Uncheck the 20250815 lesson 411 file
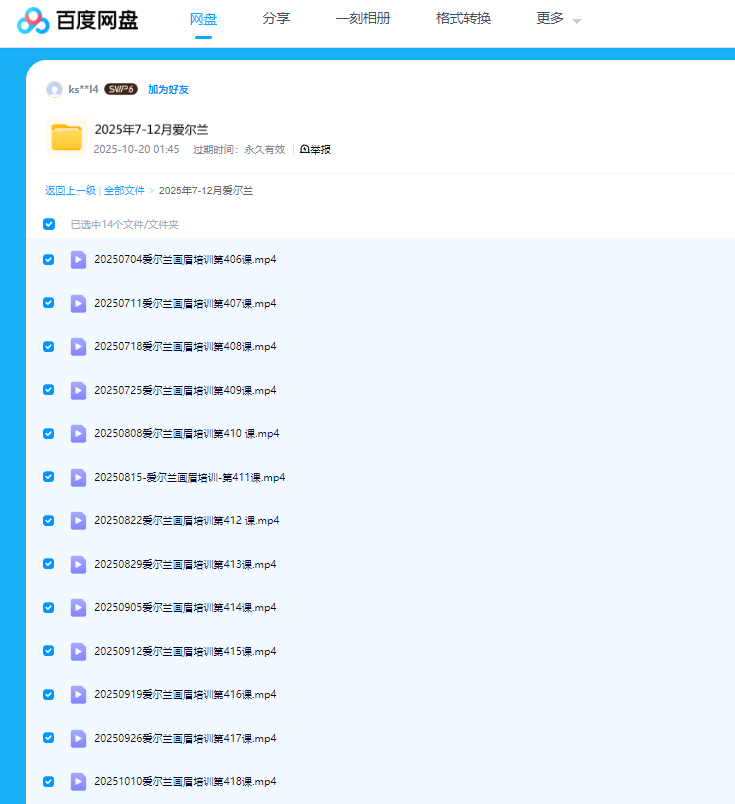Image resolution: width=735 pixels, height=804 pixels. pos(49,477)
